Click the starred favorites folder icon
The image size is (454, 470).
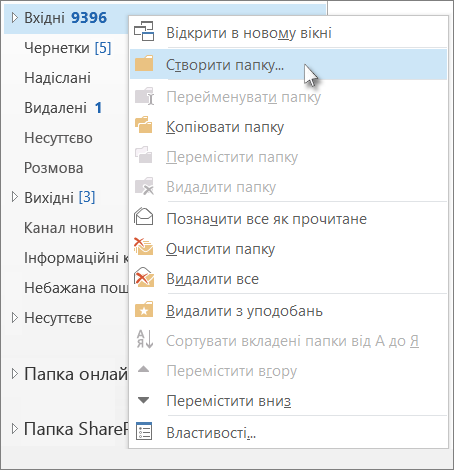pyautogui.click(x=144, y=310)
